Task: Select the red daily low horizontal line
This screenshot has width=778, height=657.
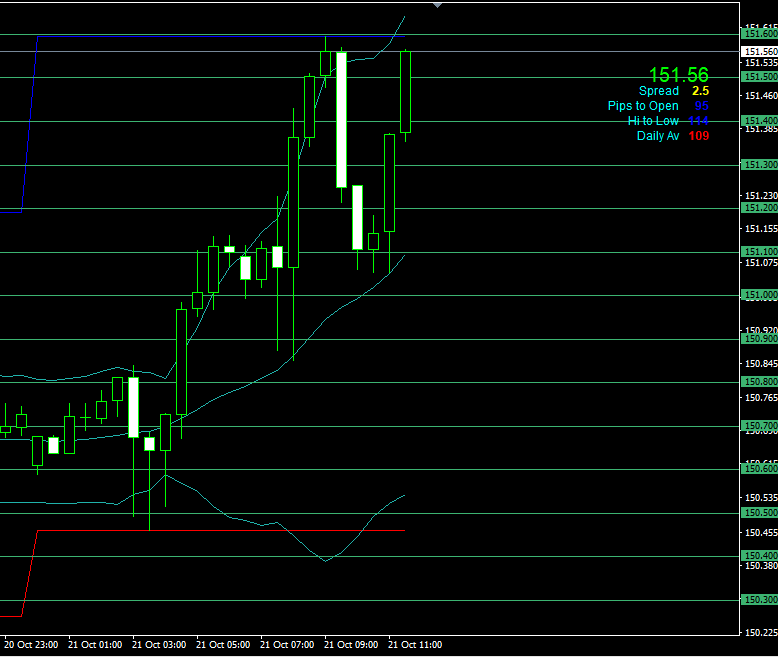Action: (x=200, y=530)
